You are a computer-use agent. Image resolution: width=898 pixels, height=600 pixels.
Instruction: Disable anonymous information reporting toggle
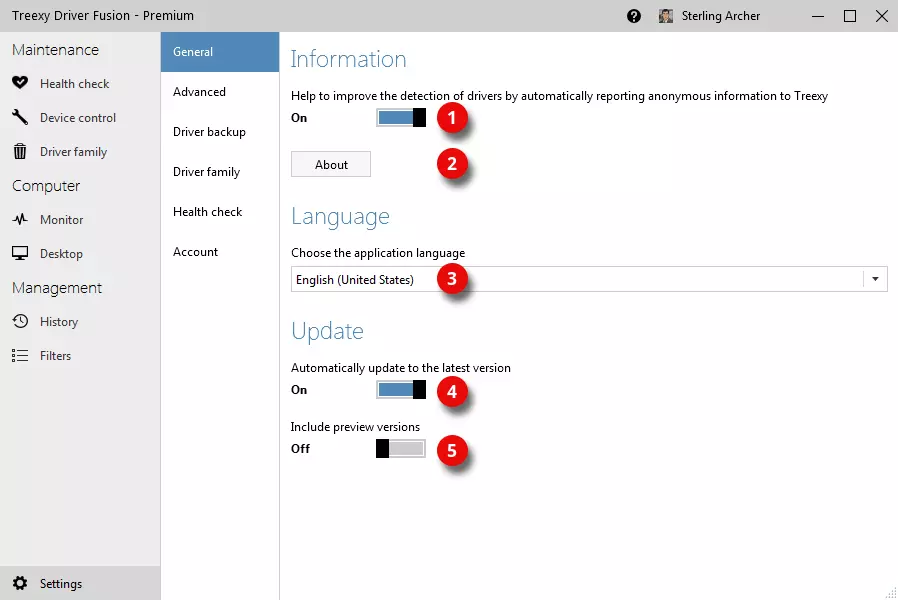point(401,117)
